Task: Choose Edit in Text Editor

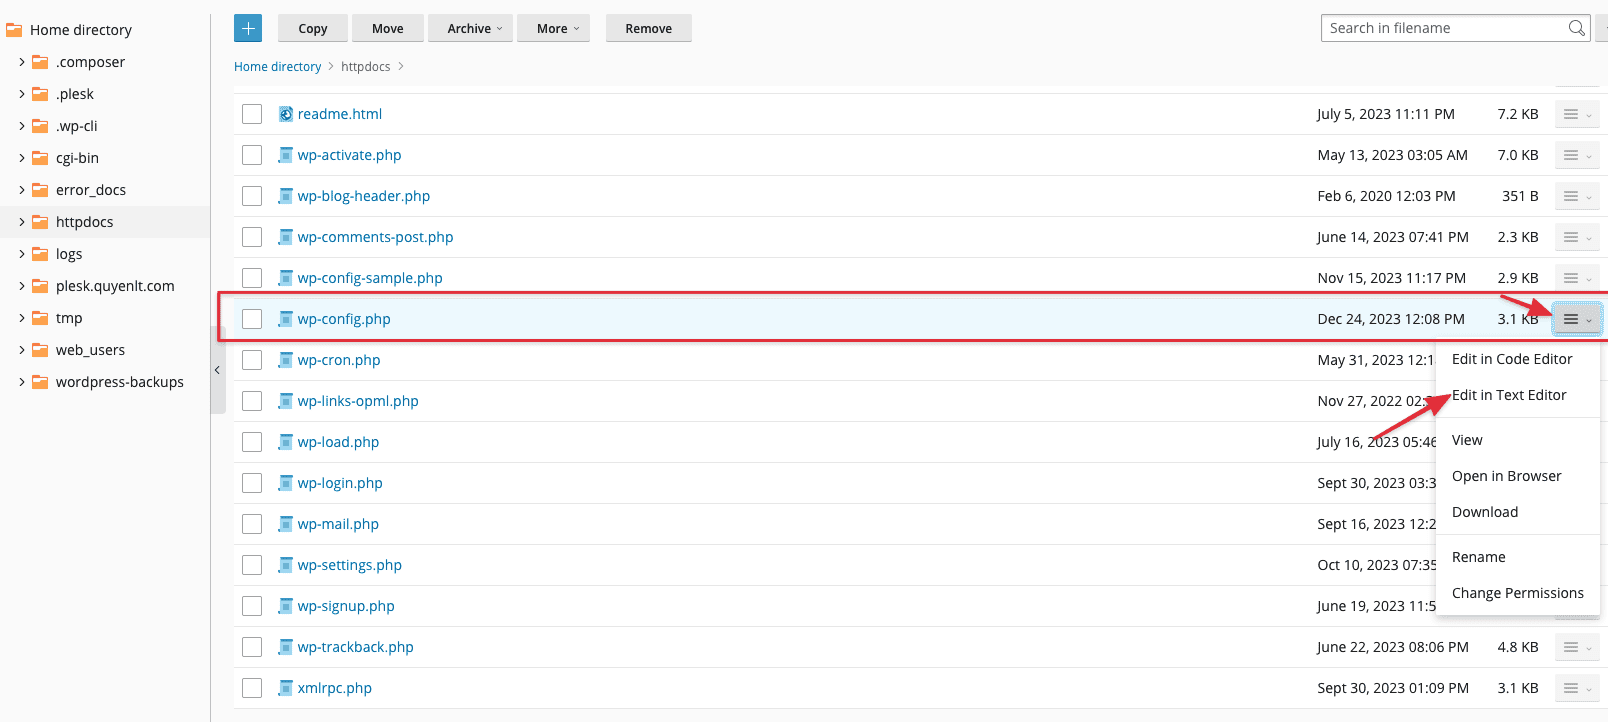Action: tap(1508, 395)
